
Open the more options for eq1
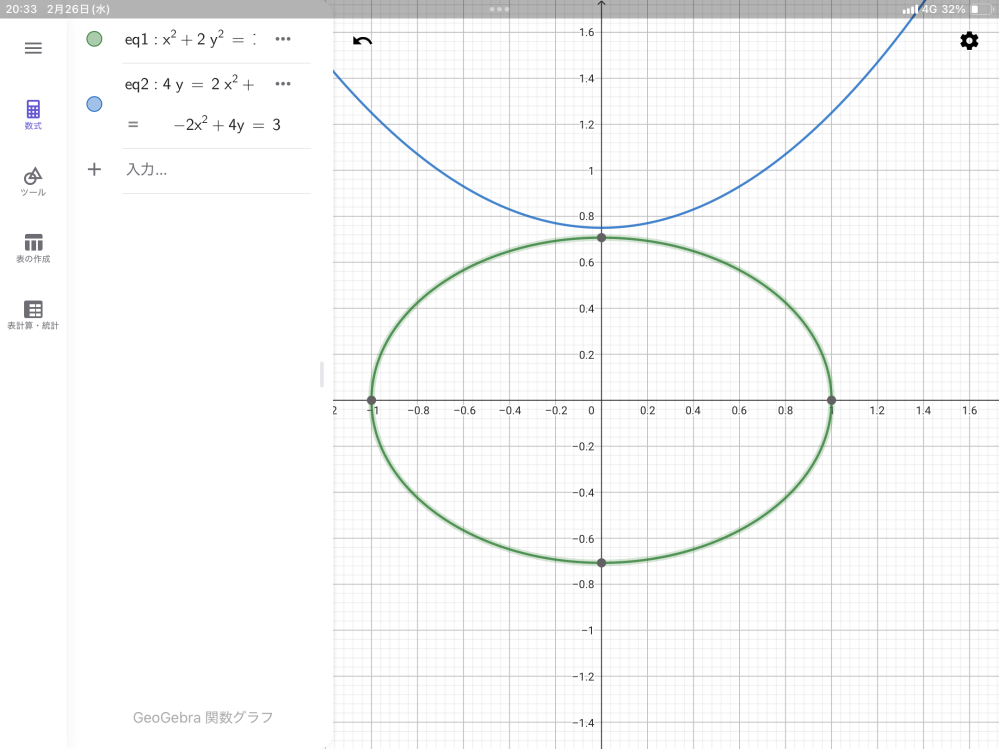pos(283,39)
